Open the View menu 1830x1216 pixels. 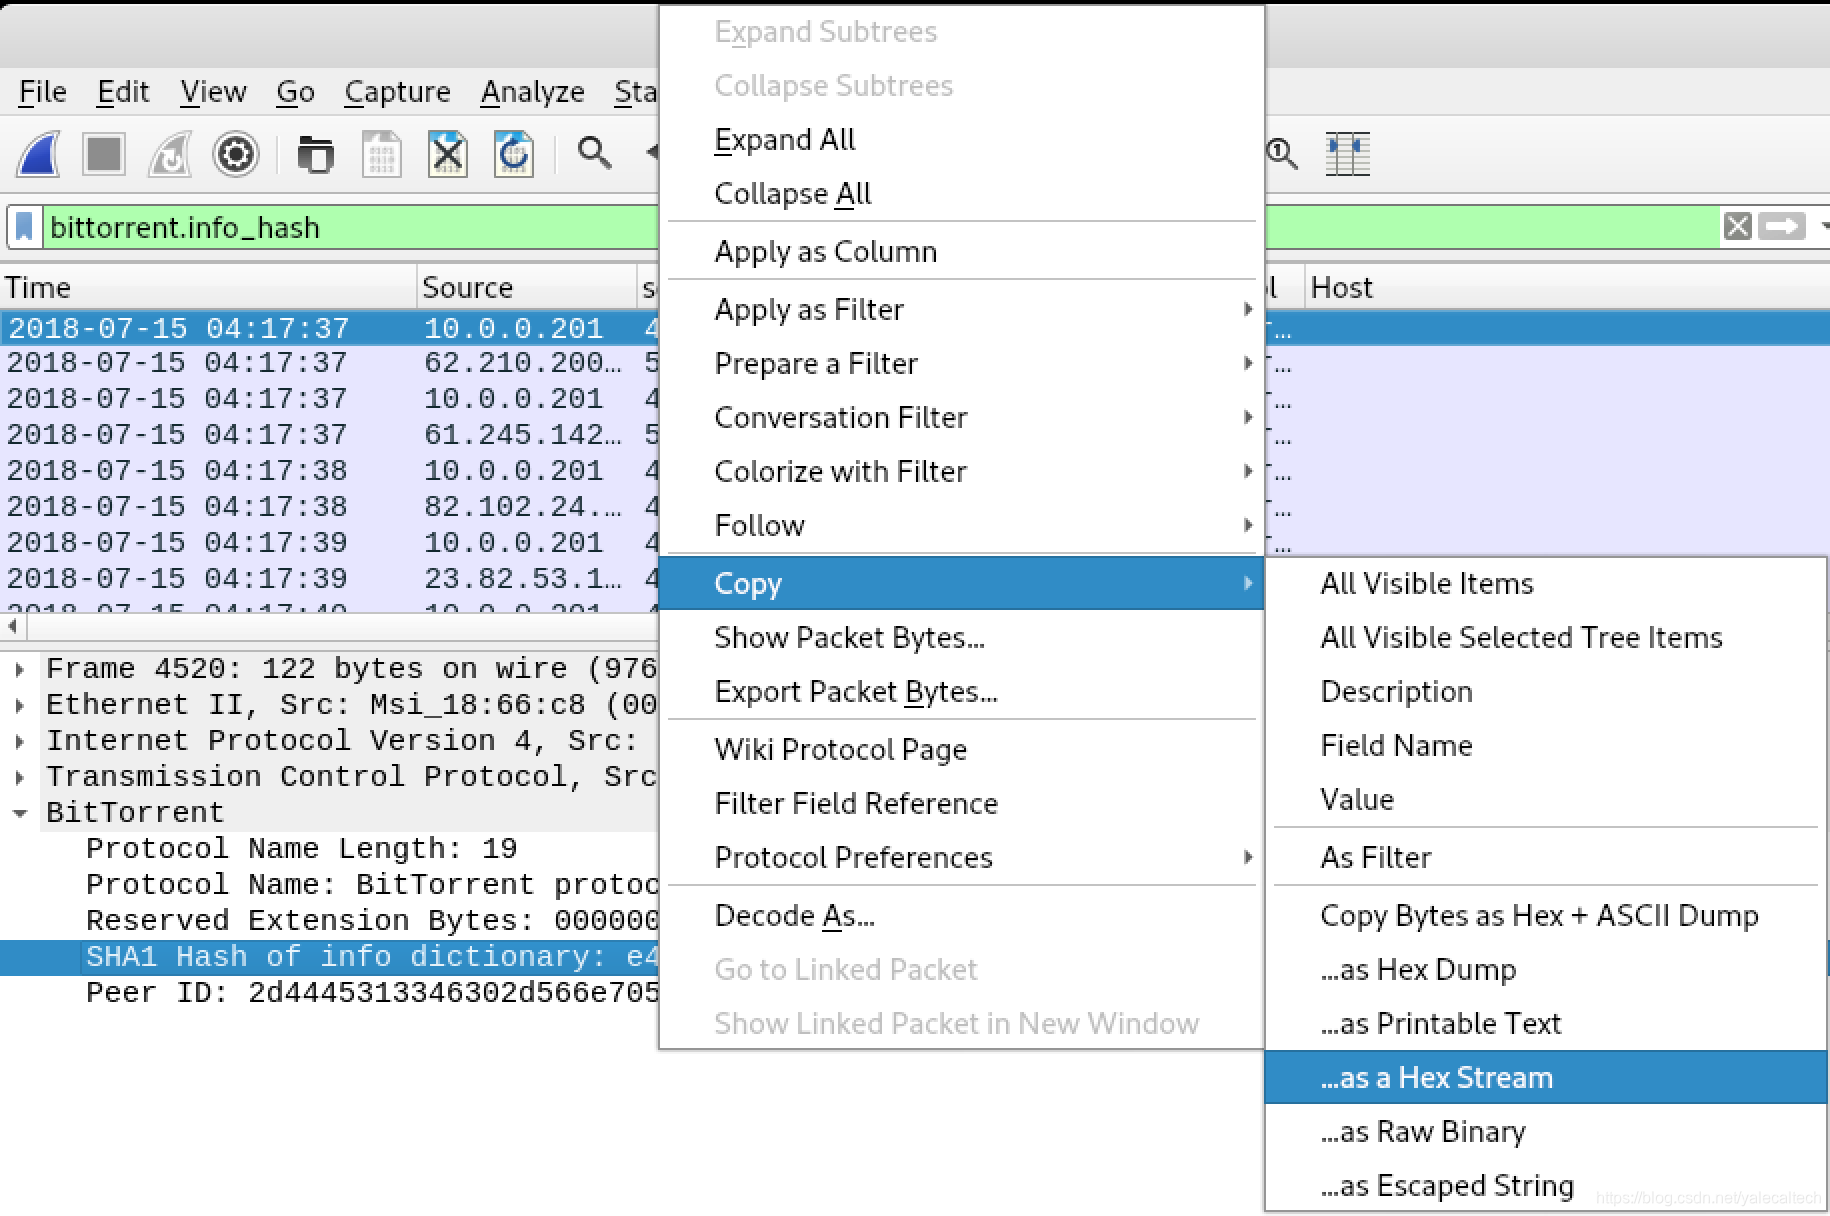coord(213,92)
